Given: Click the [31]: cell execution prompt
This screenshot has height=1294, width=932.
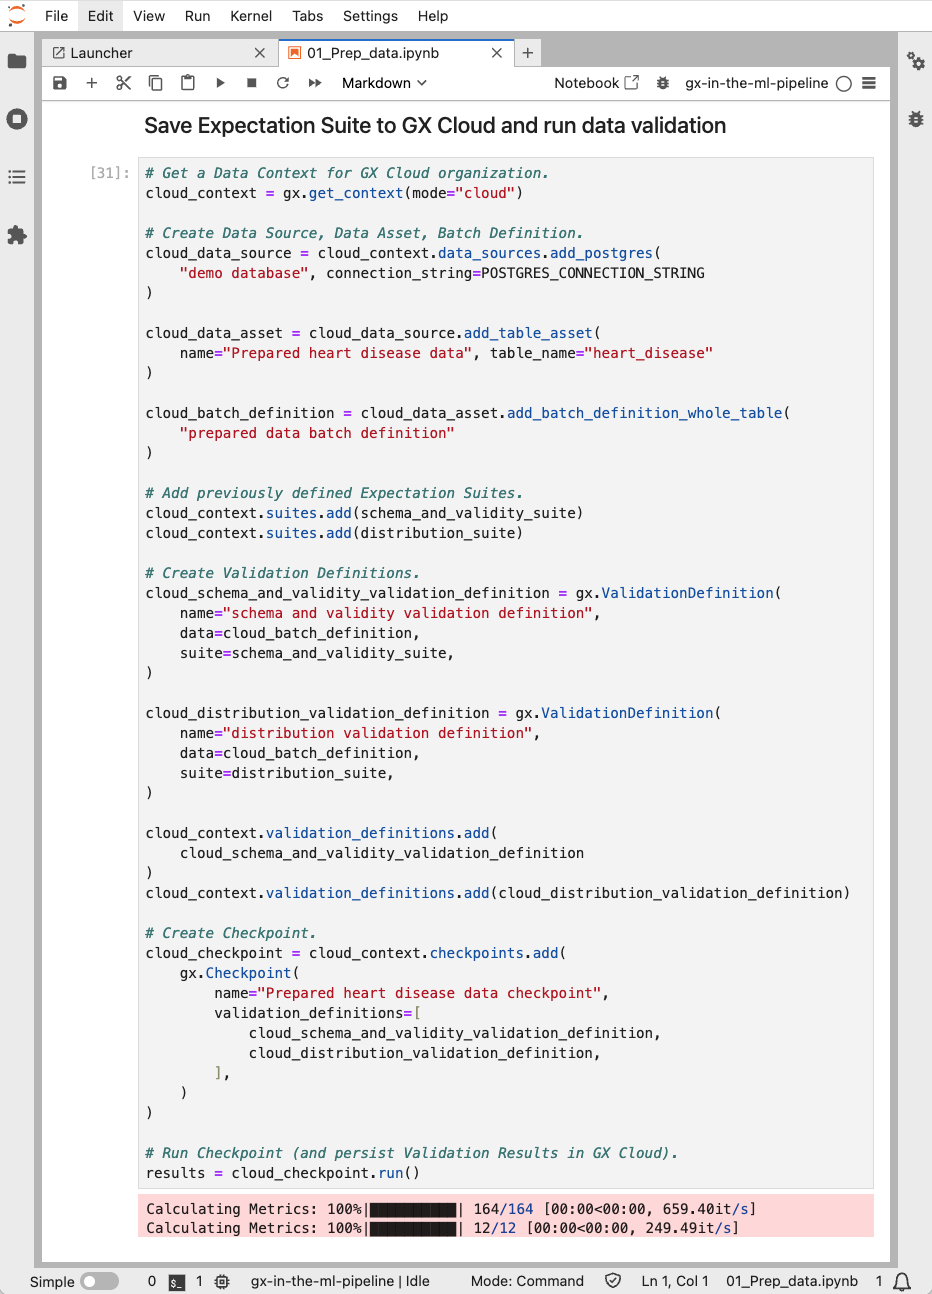Looking at the screenshot, I should click(110, 173).
